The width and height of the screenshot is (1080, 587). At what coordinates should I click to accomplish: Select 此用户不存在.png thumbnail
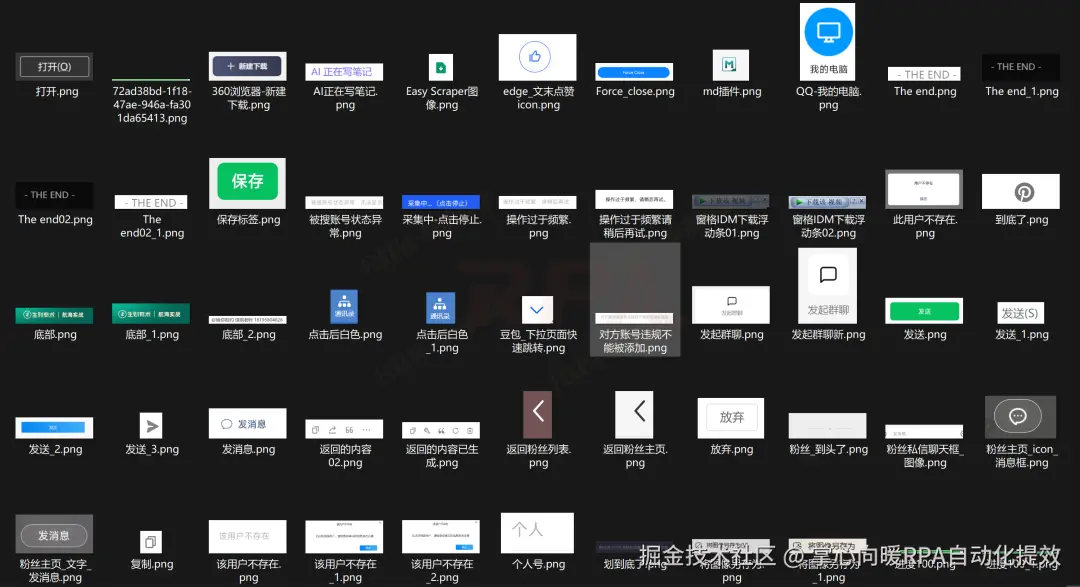pos(924,189)
